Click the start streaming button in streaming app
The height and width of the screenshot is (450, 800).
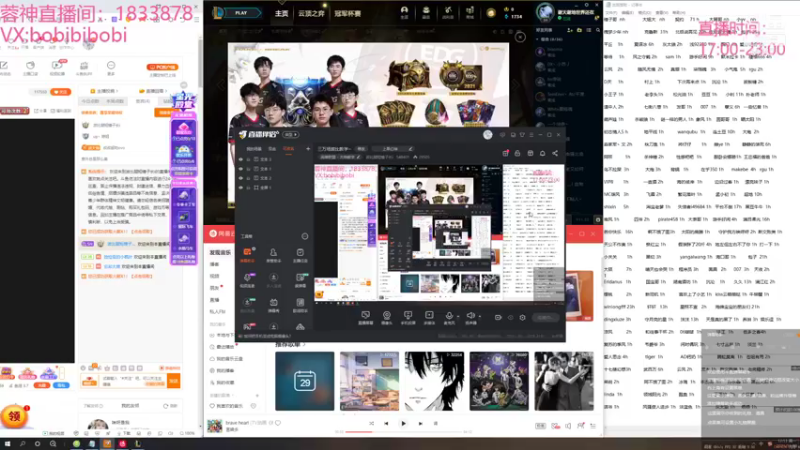click(545, 317)
